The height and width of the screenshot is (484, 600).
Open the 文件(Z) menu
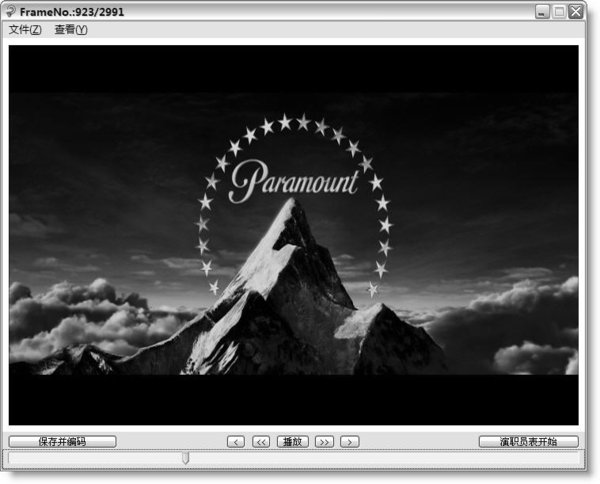(x=25, y=29)
